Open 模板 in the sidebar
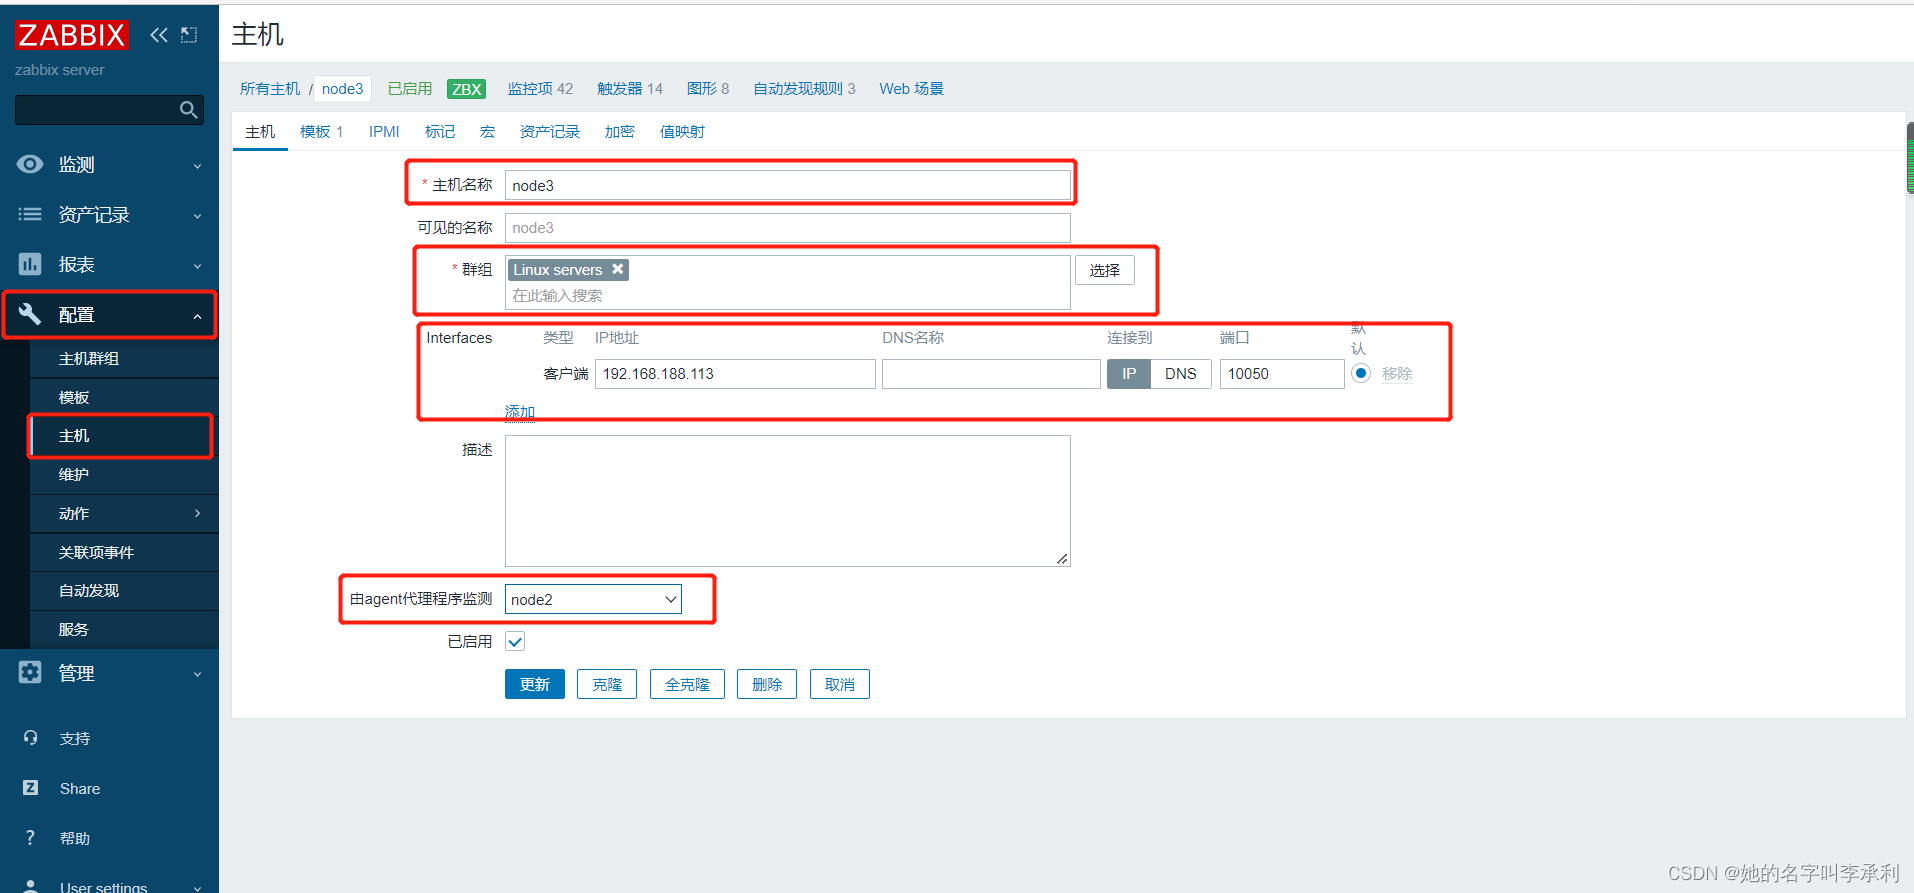Viewport: 1914px width, 893px height. 124,397
